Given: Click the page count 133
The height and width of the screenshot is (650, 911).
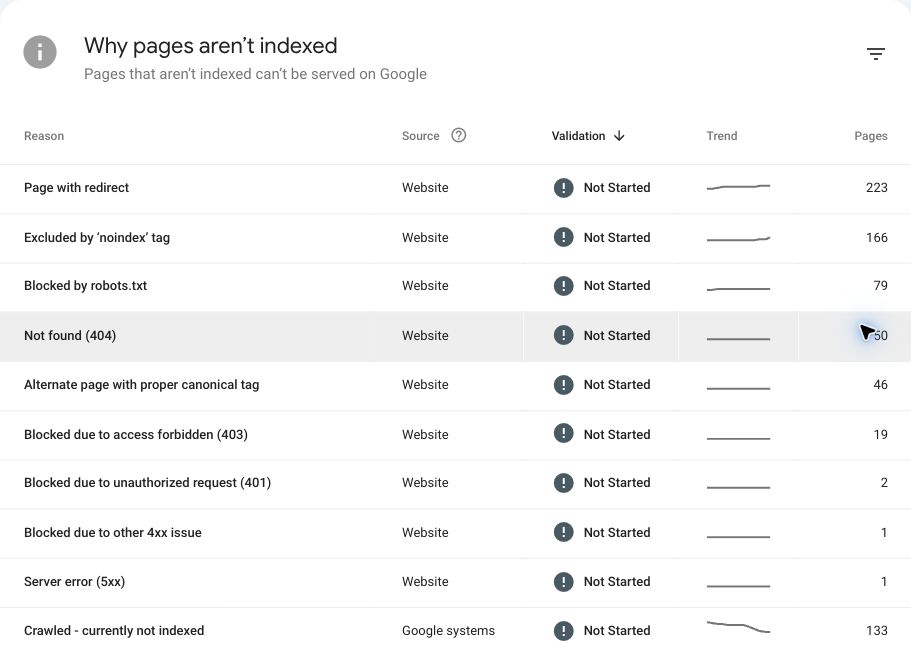Looking at the screenshot, I should click(876, 631).
